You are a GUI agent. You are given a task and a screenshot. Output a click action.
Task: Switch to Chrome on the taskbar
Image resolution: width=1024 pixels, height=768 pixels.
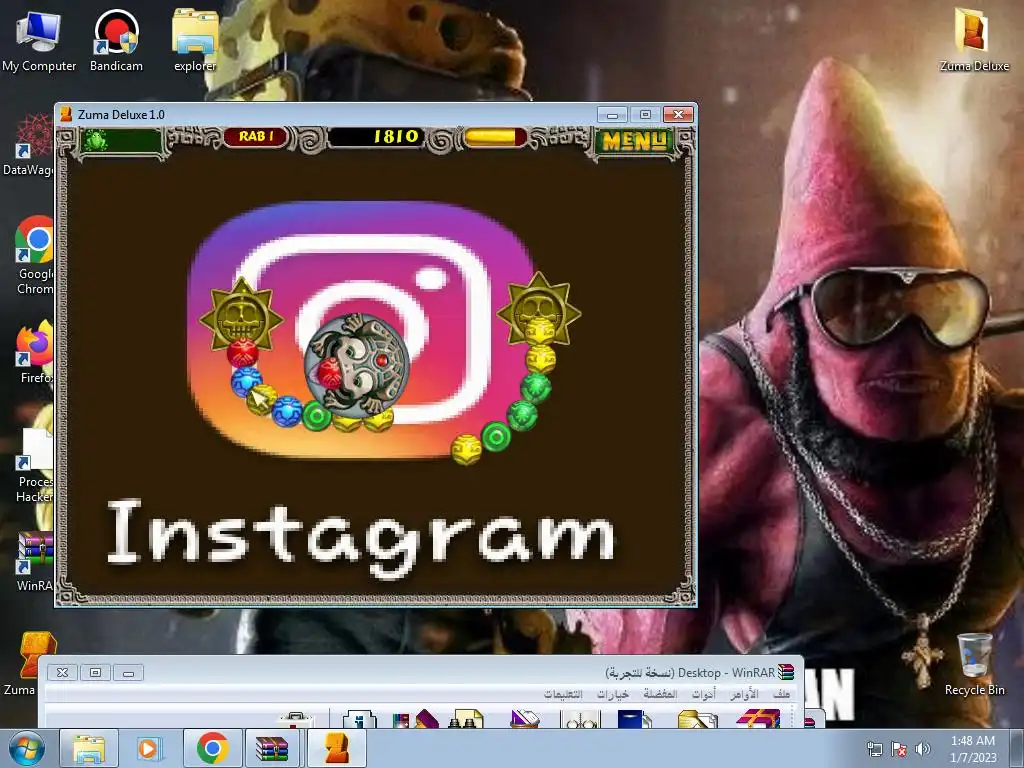pos(212,748)
